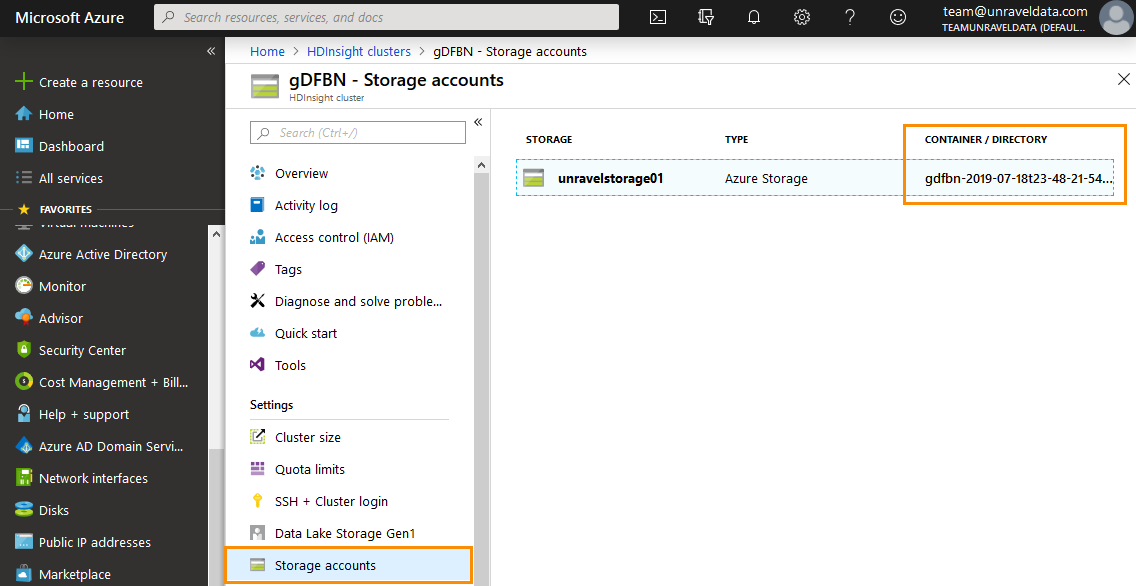
Task: Click the Monitor gauge icon
Action: coord(24,285)
